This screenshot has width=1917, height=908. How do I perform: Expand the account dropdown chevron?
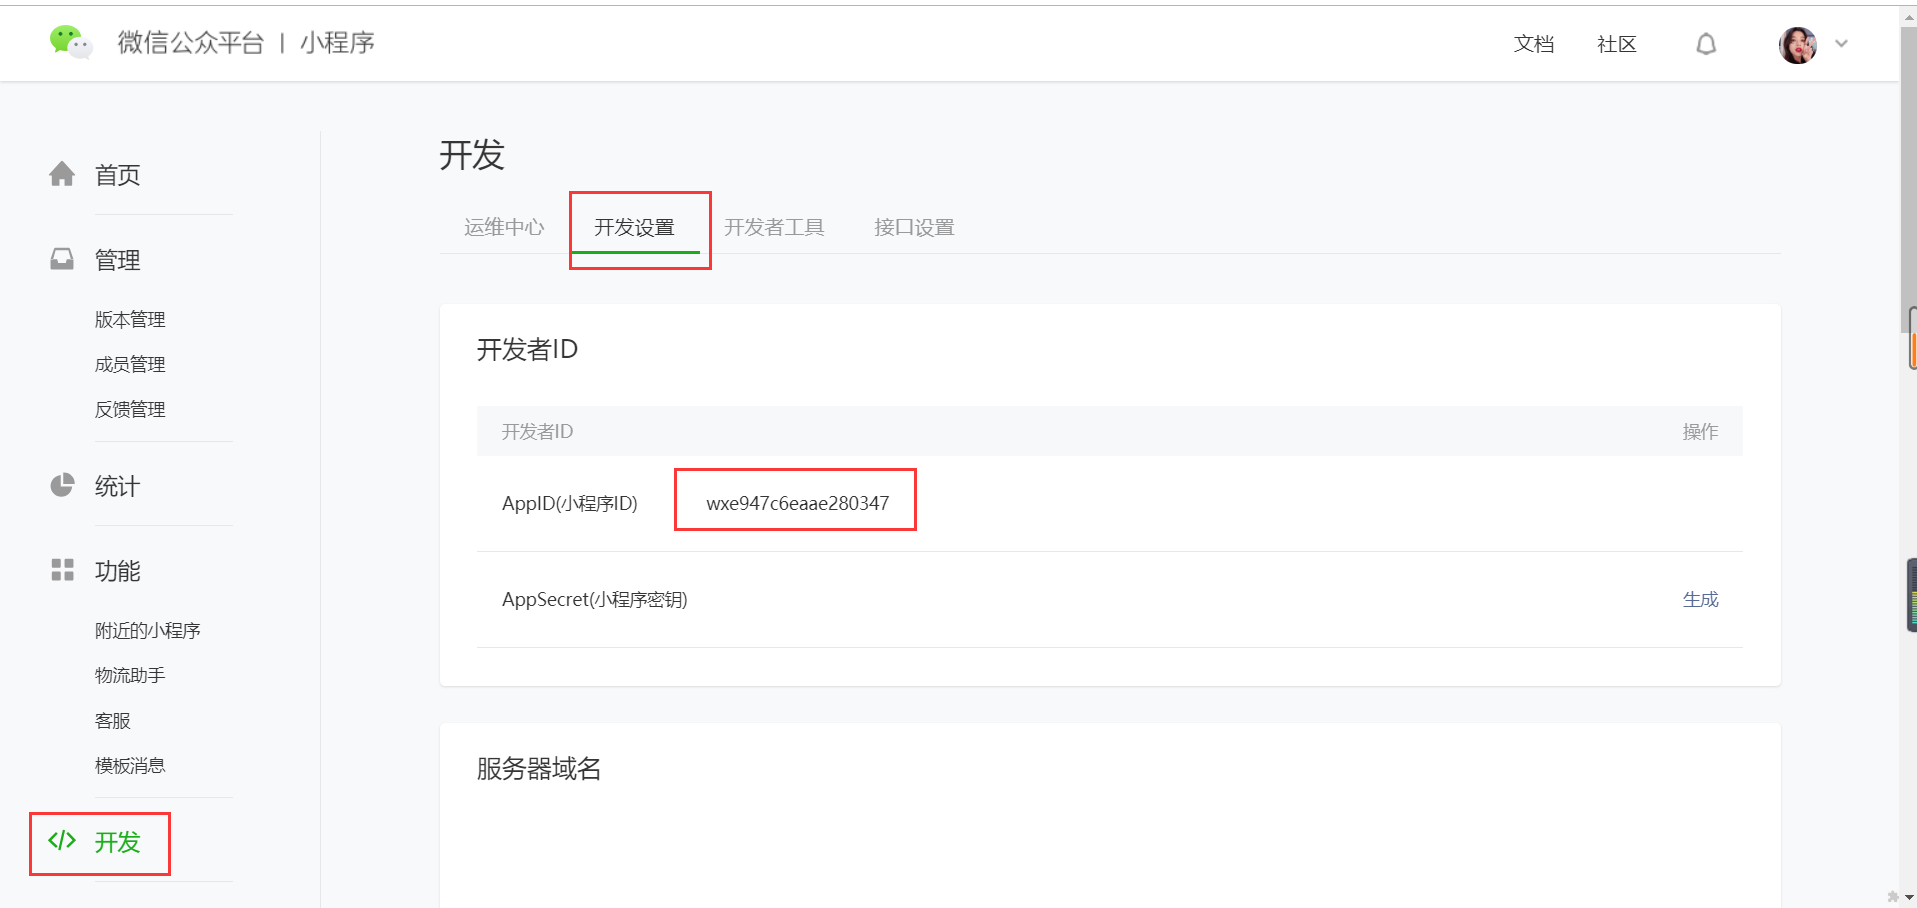1841,44
